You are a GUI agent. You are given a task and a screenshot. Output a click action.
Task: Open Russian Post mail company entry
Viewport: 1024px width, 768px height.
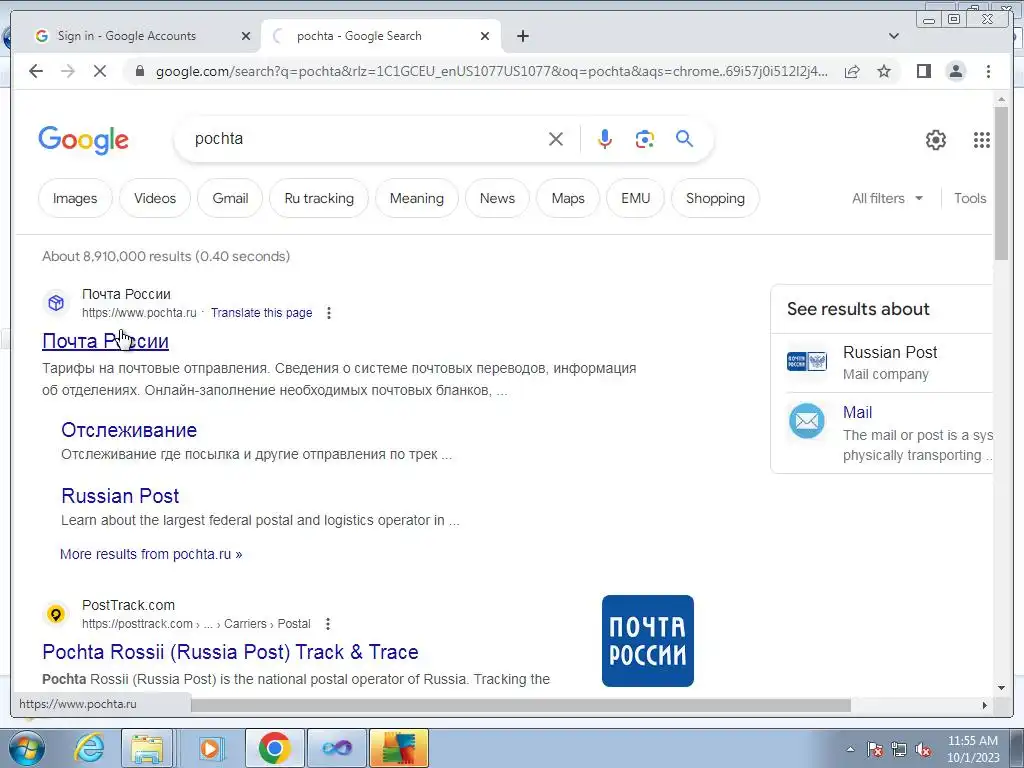pyautogui.click(x=889, y=362)
